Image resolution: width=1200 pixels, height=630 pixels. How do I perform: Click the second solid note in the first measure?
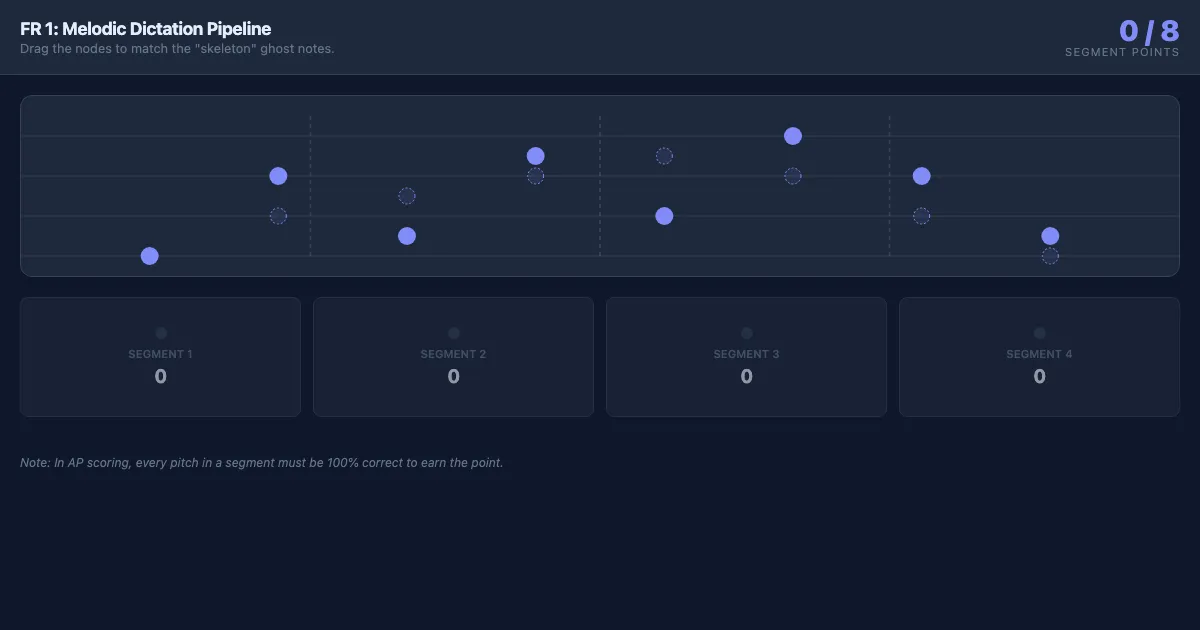[278, 176]
